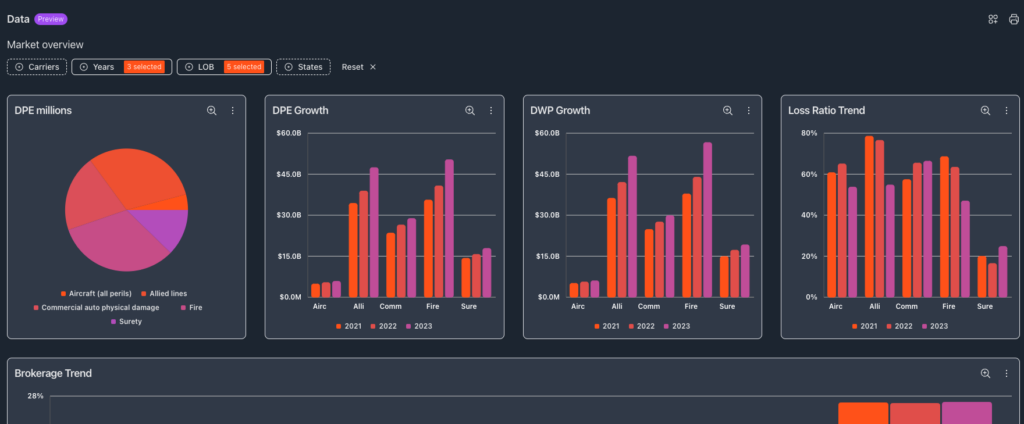The height and width of the screenshot is (424, 1024).
Task: Click the X icon next to Reset
Action: click(373, 67)
